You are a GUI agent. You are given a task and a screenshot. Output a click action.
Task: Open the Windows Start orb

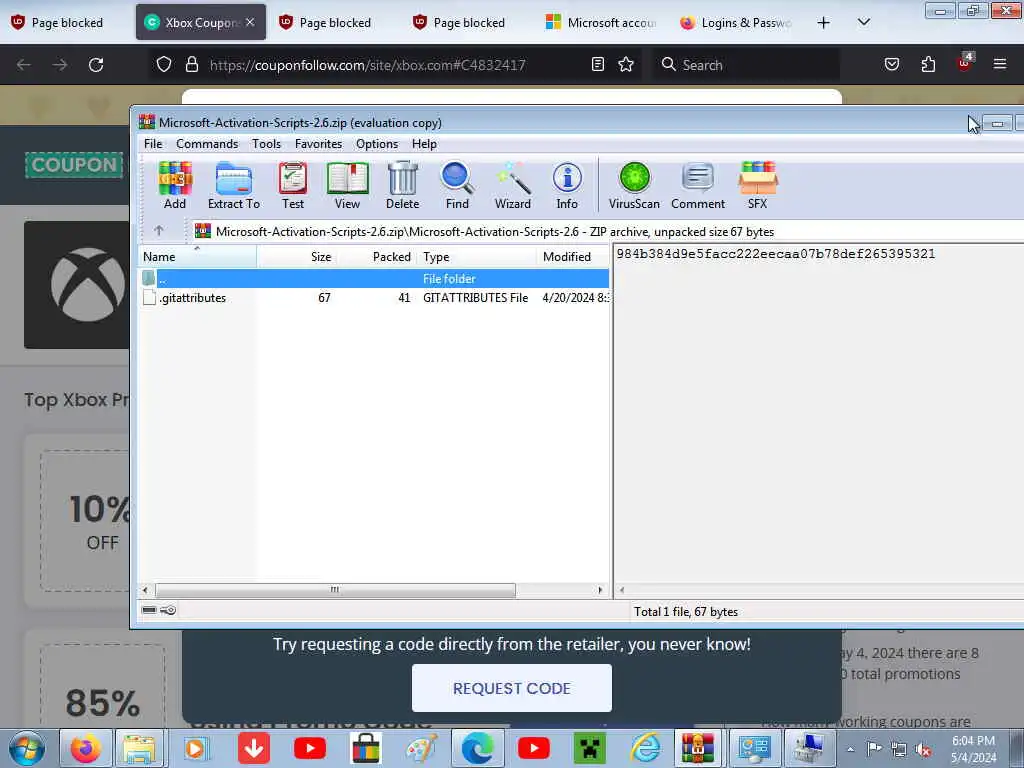(27, 748)
